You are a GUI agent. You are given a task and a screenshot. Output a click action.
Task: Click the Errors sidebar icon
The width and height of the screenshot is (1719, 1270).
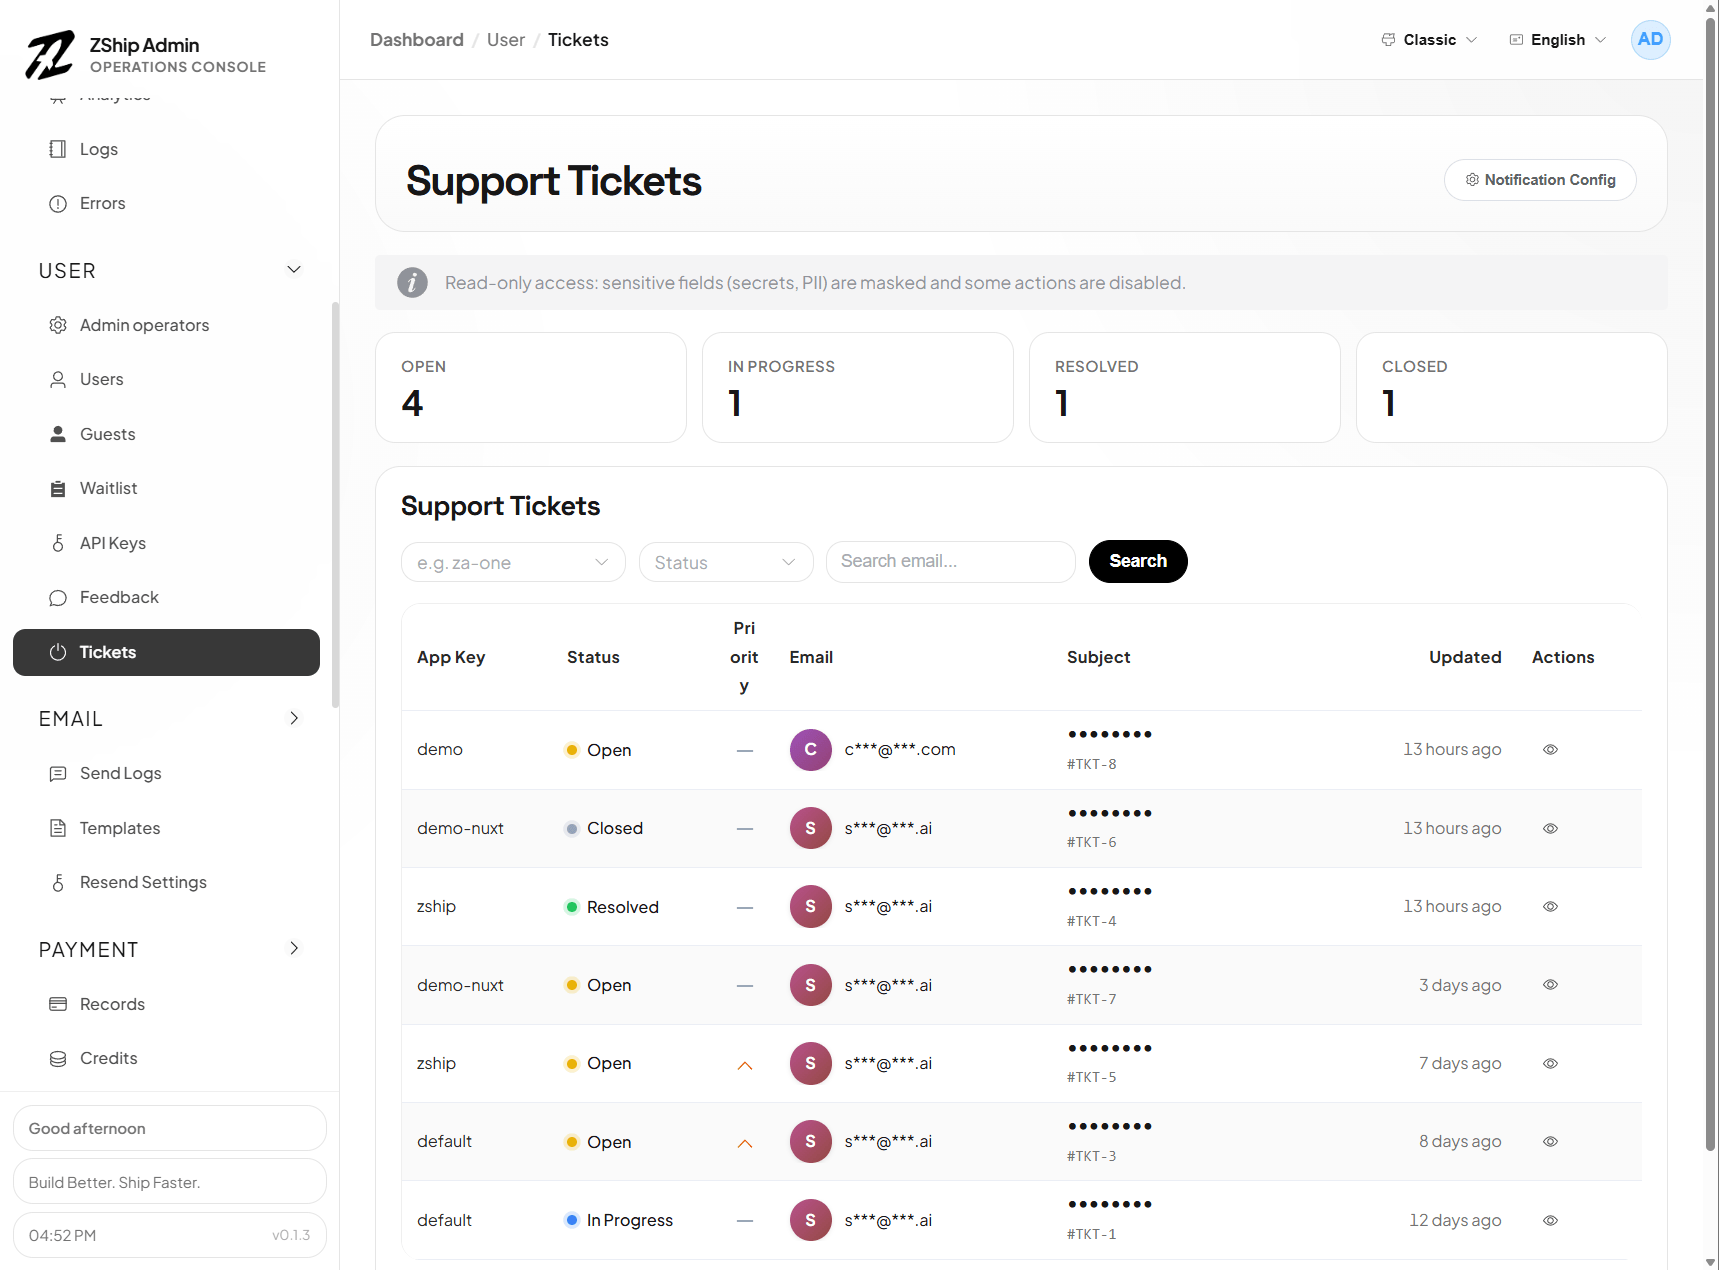tap(58, 204)
